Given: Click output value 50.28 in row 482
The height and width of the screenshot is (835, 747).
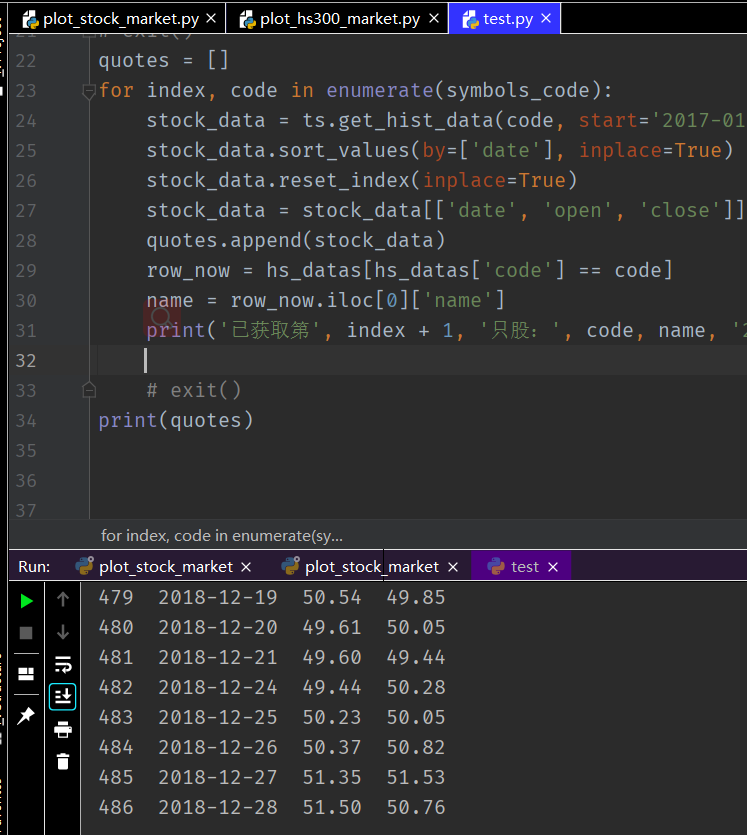Looking at the screenshot, I should (x=416, y=687).
